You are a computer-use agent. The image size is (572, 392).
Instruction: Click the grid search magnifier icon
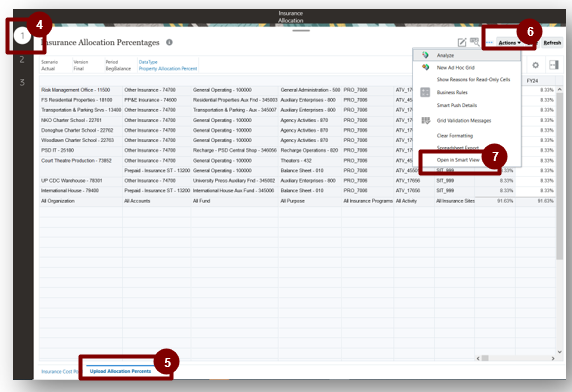coord(474,42)
